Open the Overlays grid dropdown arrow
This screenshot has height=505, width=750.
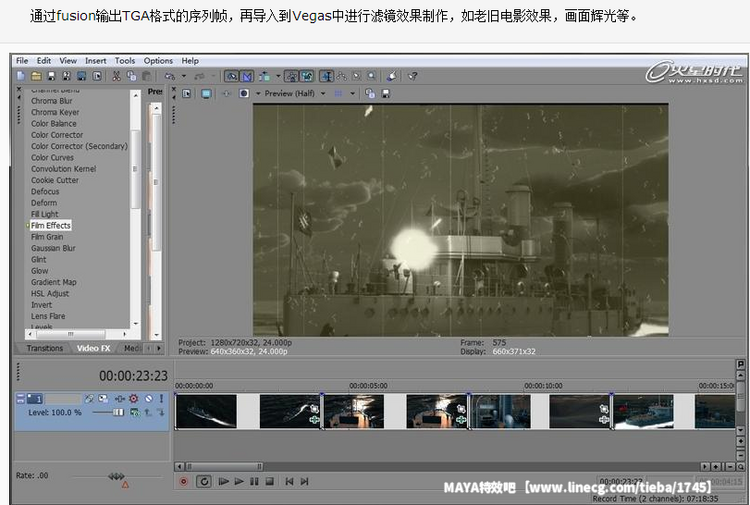(353, 94)
